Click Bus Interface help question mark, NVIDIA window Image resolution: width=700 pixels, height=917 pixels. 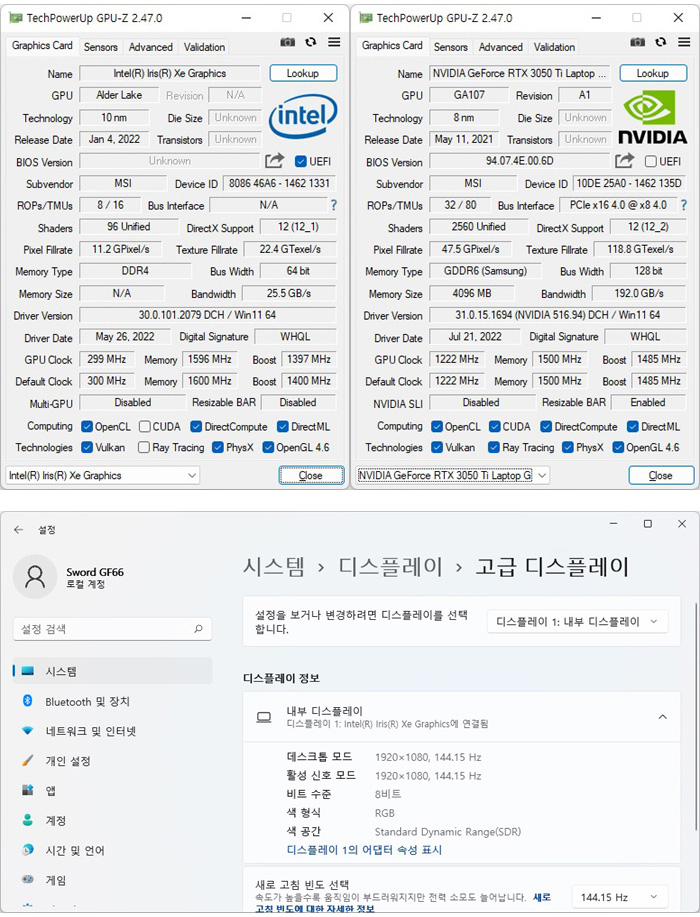point(684,205)
